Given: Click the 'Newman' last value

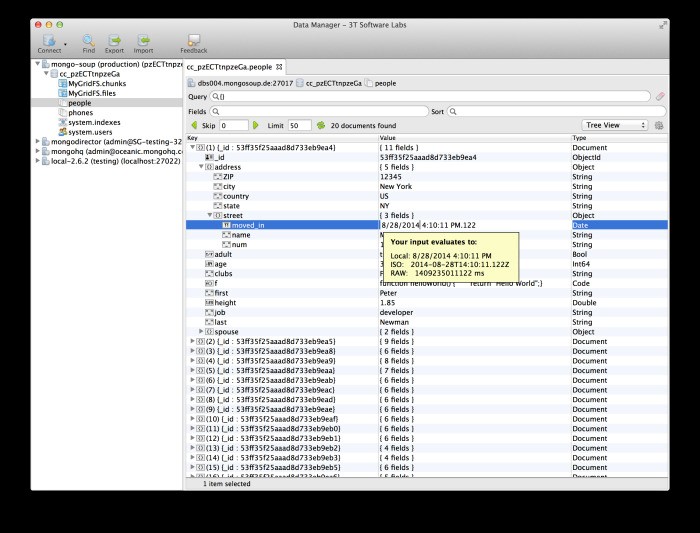Looking at the screenshot, I should 394,322.
